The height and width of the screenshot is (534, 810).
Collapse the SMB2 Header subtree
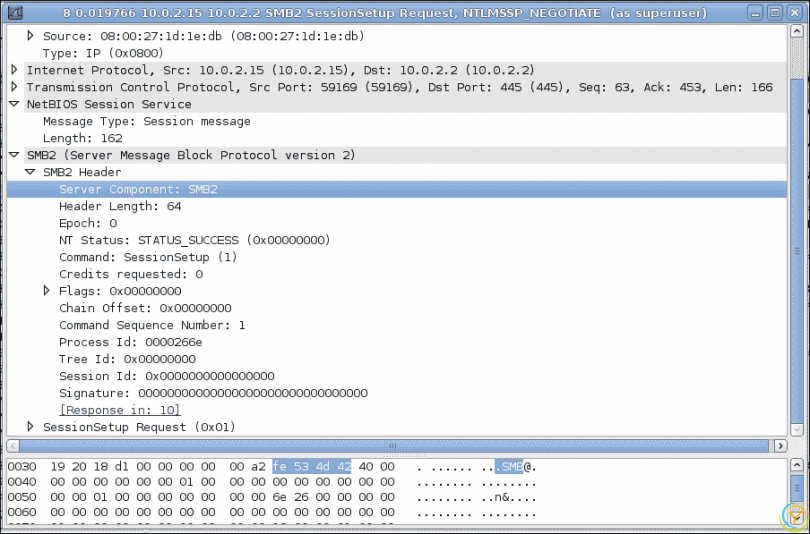point(30,172)
